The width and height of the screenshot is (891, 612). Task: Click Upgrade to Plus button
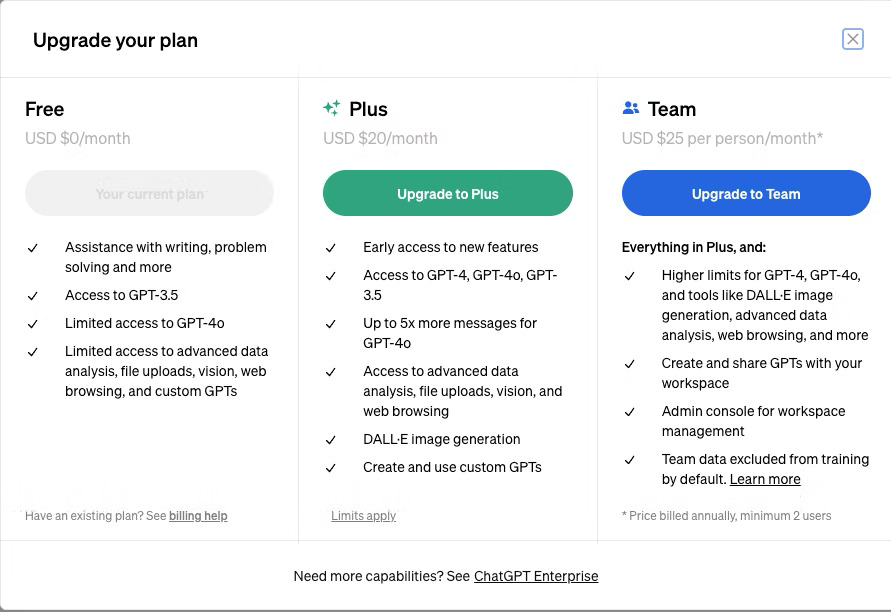click(x=448, y=193)
